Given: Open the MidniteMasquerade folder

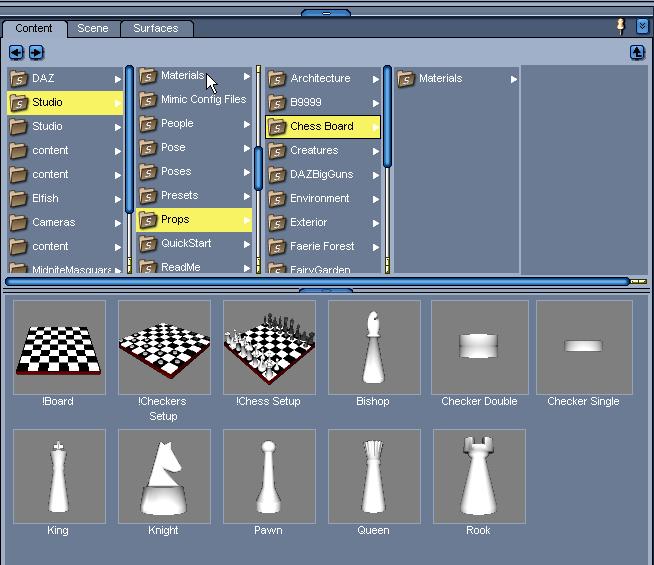Looking at the screenshot, I should [65, 269].
